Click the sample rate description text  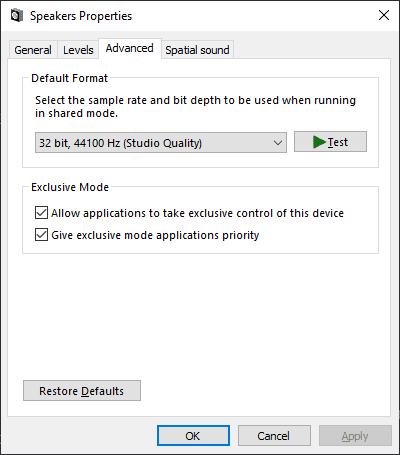pyautogui.click(x=195, y=107)
